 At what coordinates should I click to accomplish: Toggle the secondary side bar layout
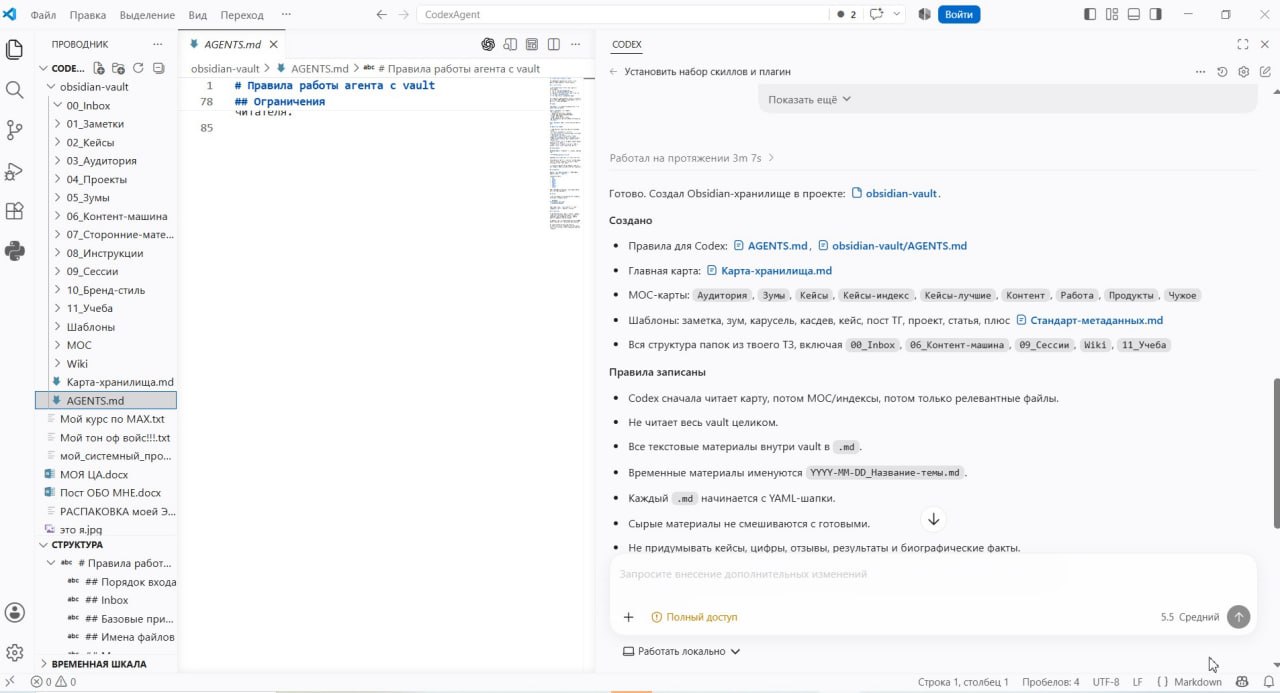[x=1156, y=15]
